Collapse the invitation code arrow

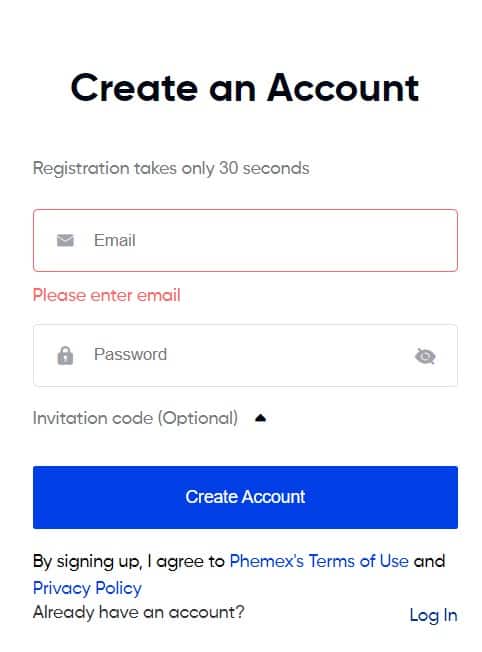[260, 418]
